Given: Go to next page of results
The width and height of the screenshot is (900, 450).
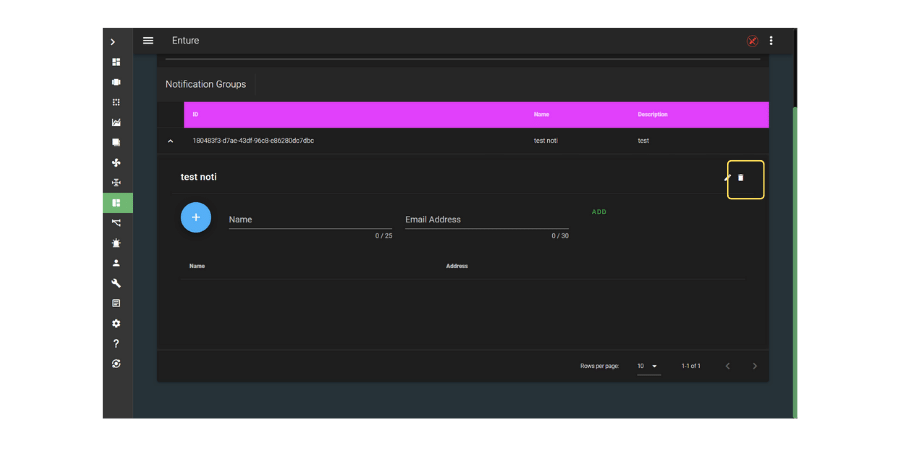Looking at the screenshot, I should [754, 366].
